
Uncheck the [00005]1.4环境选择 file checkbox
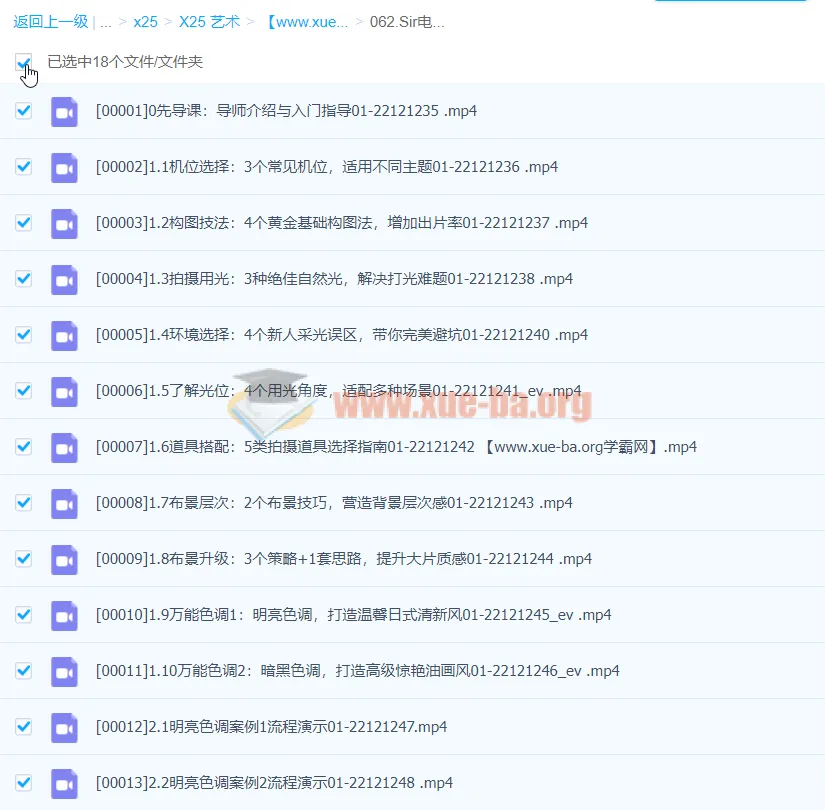[x=23, y=335]
